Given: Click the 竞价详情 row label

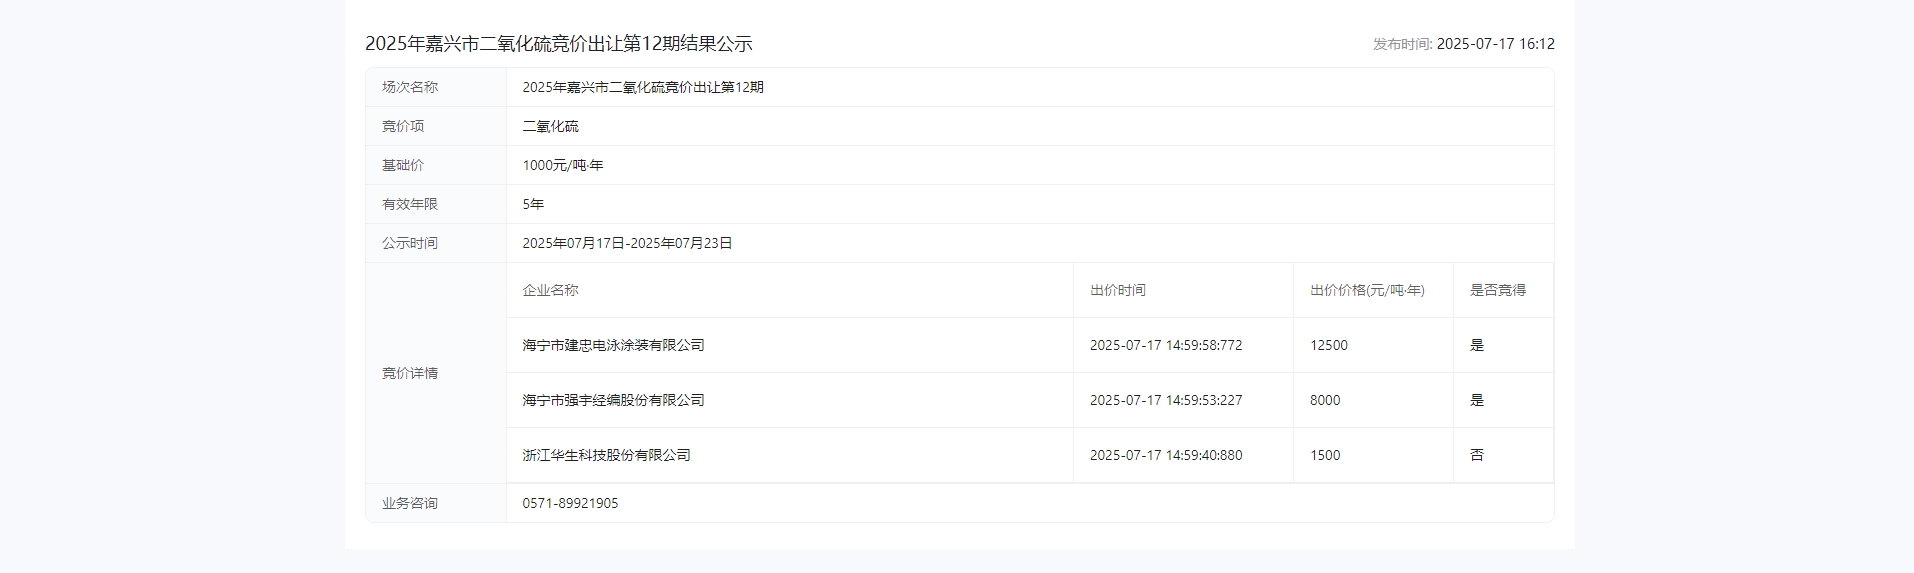Looking at the screenshot, I should 410,373.
